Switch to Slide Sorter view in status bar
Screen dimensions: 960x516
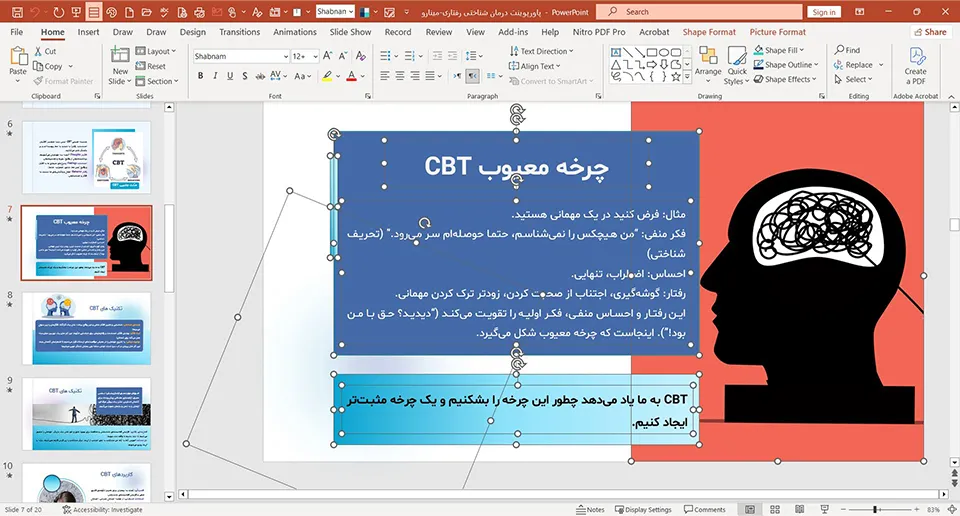pyautogui.click(x=774, y=509)
